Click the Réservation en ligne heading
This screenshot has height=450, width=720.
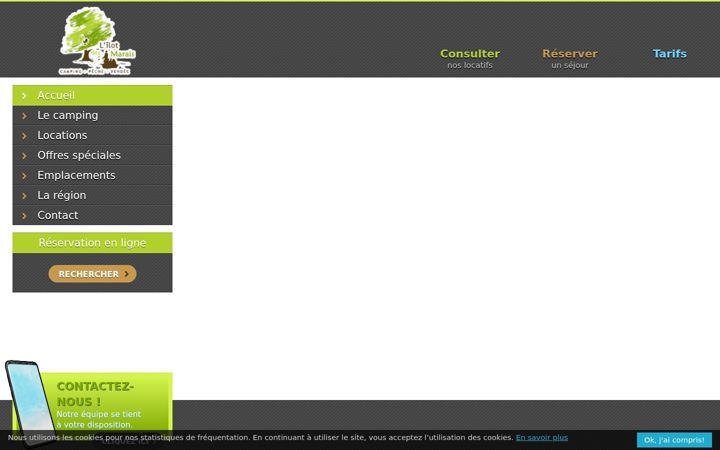coord(92,242)
